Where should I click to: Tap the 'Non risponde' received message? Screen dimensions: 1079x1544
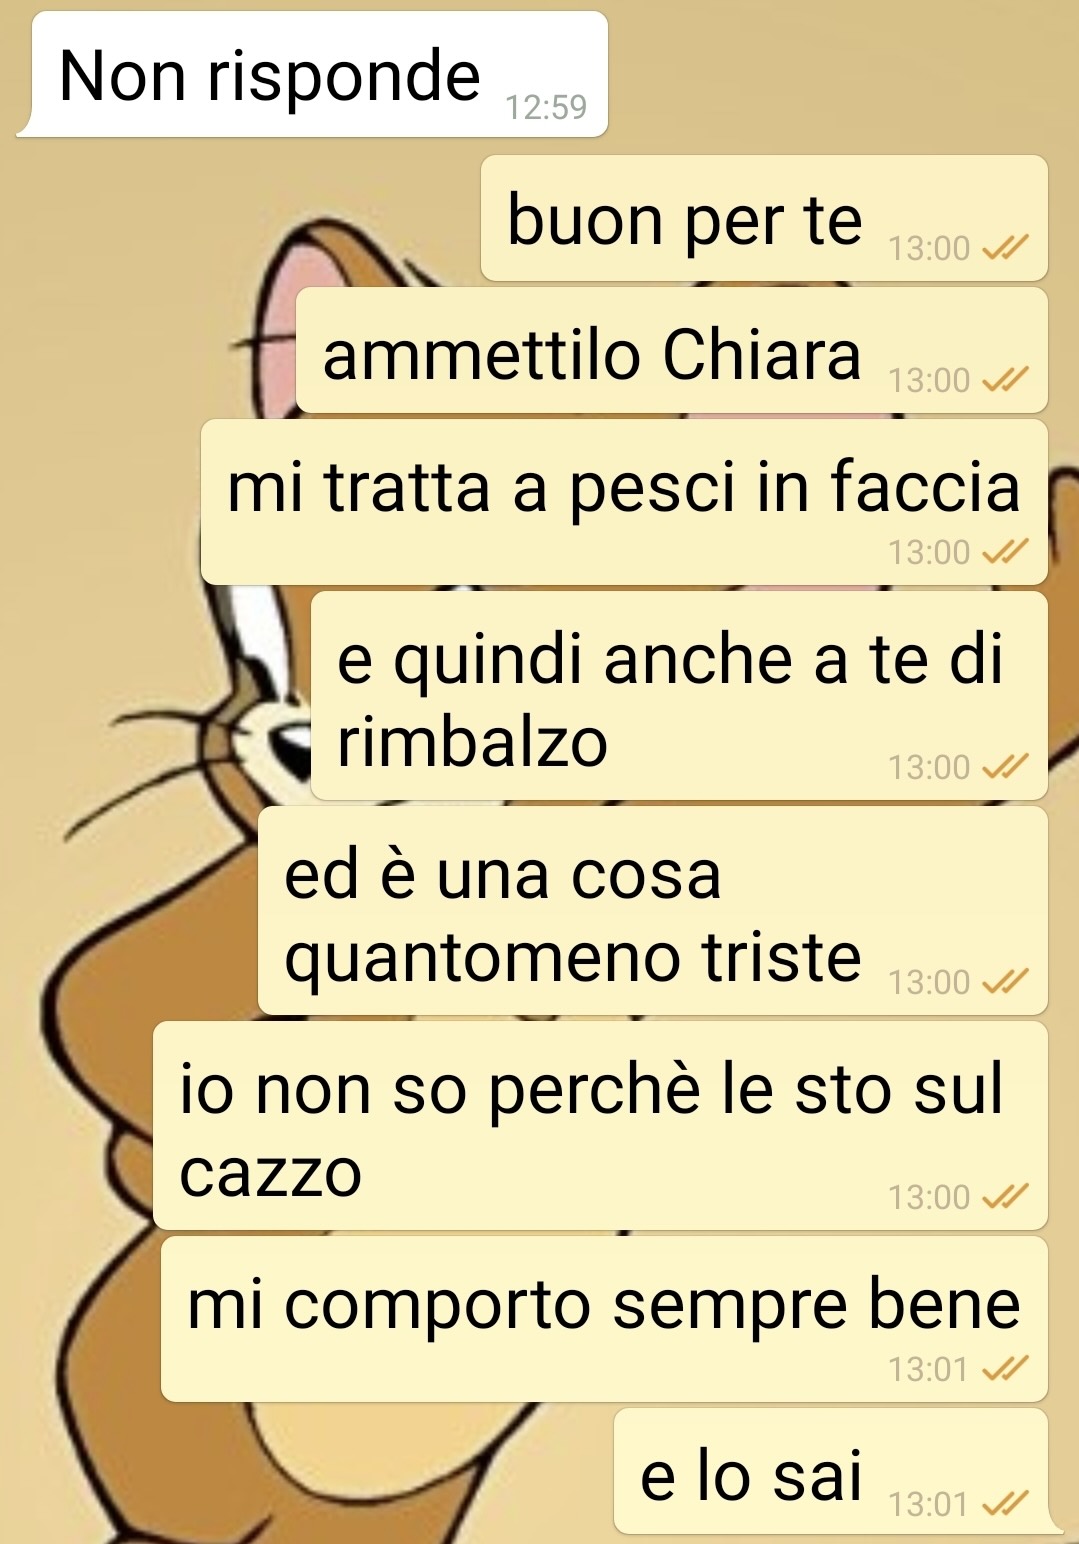(313, 75)
